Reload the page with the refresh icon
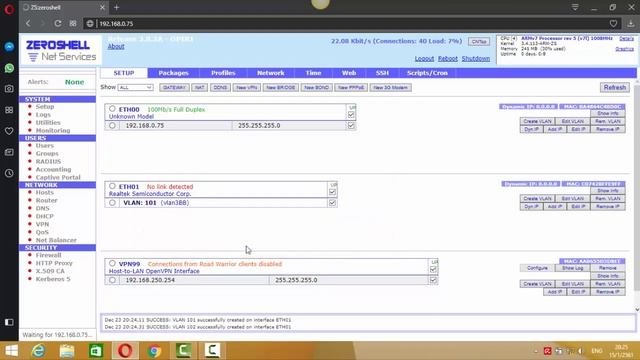This screenshot has height=360, width=640. [58, 23]
